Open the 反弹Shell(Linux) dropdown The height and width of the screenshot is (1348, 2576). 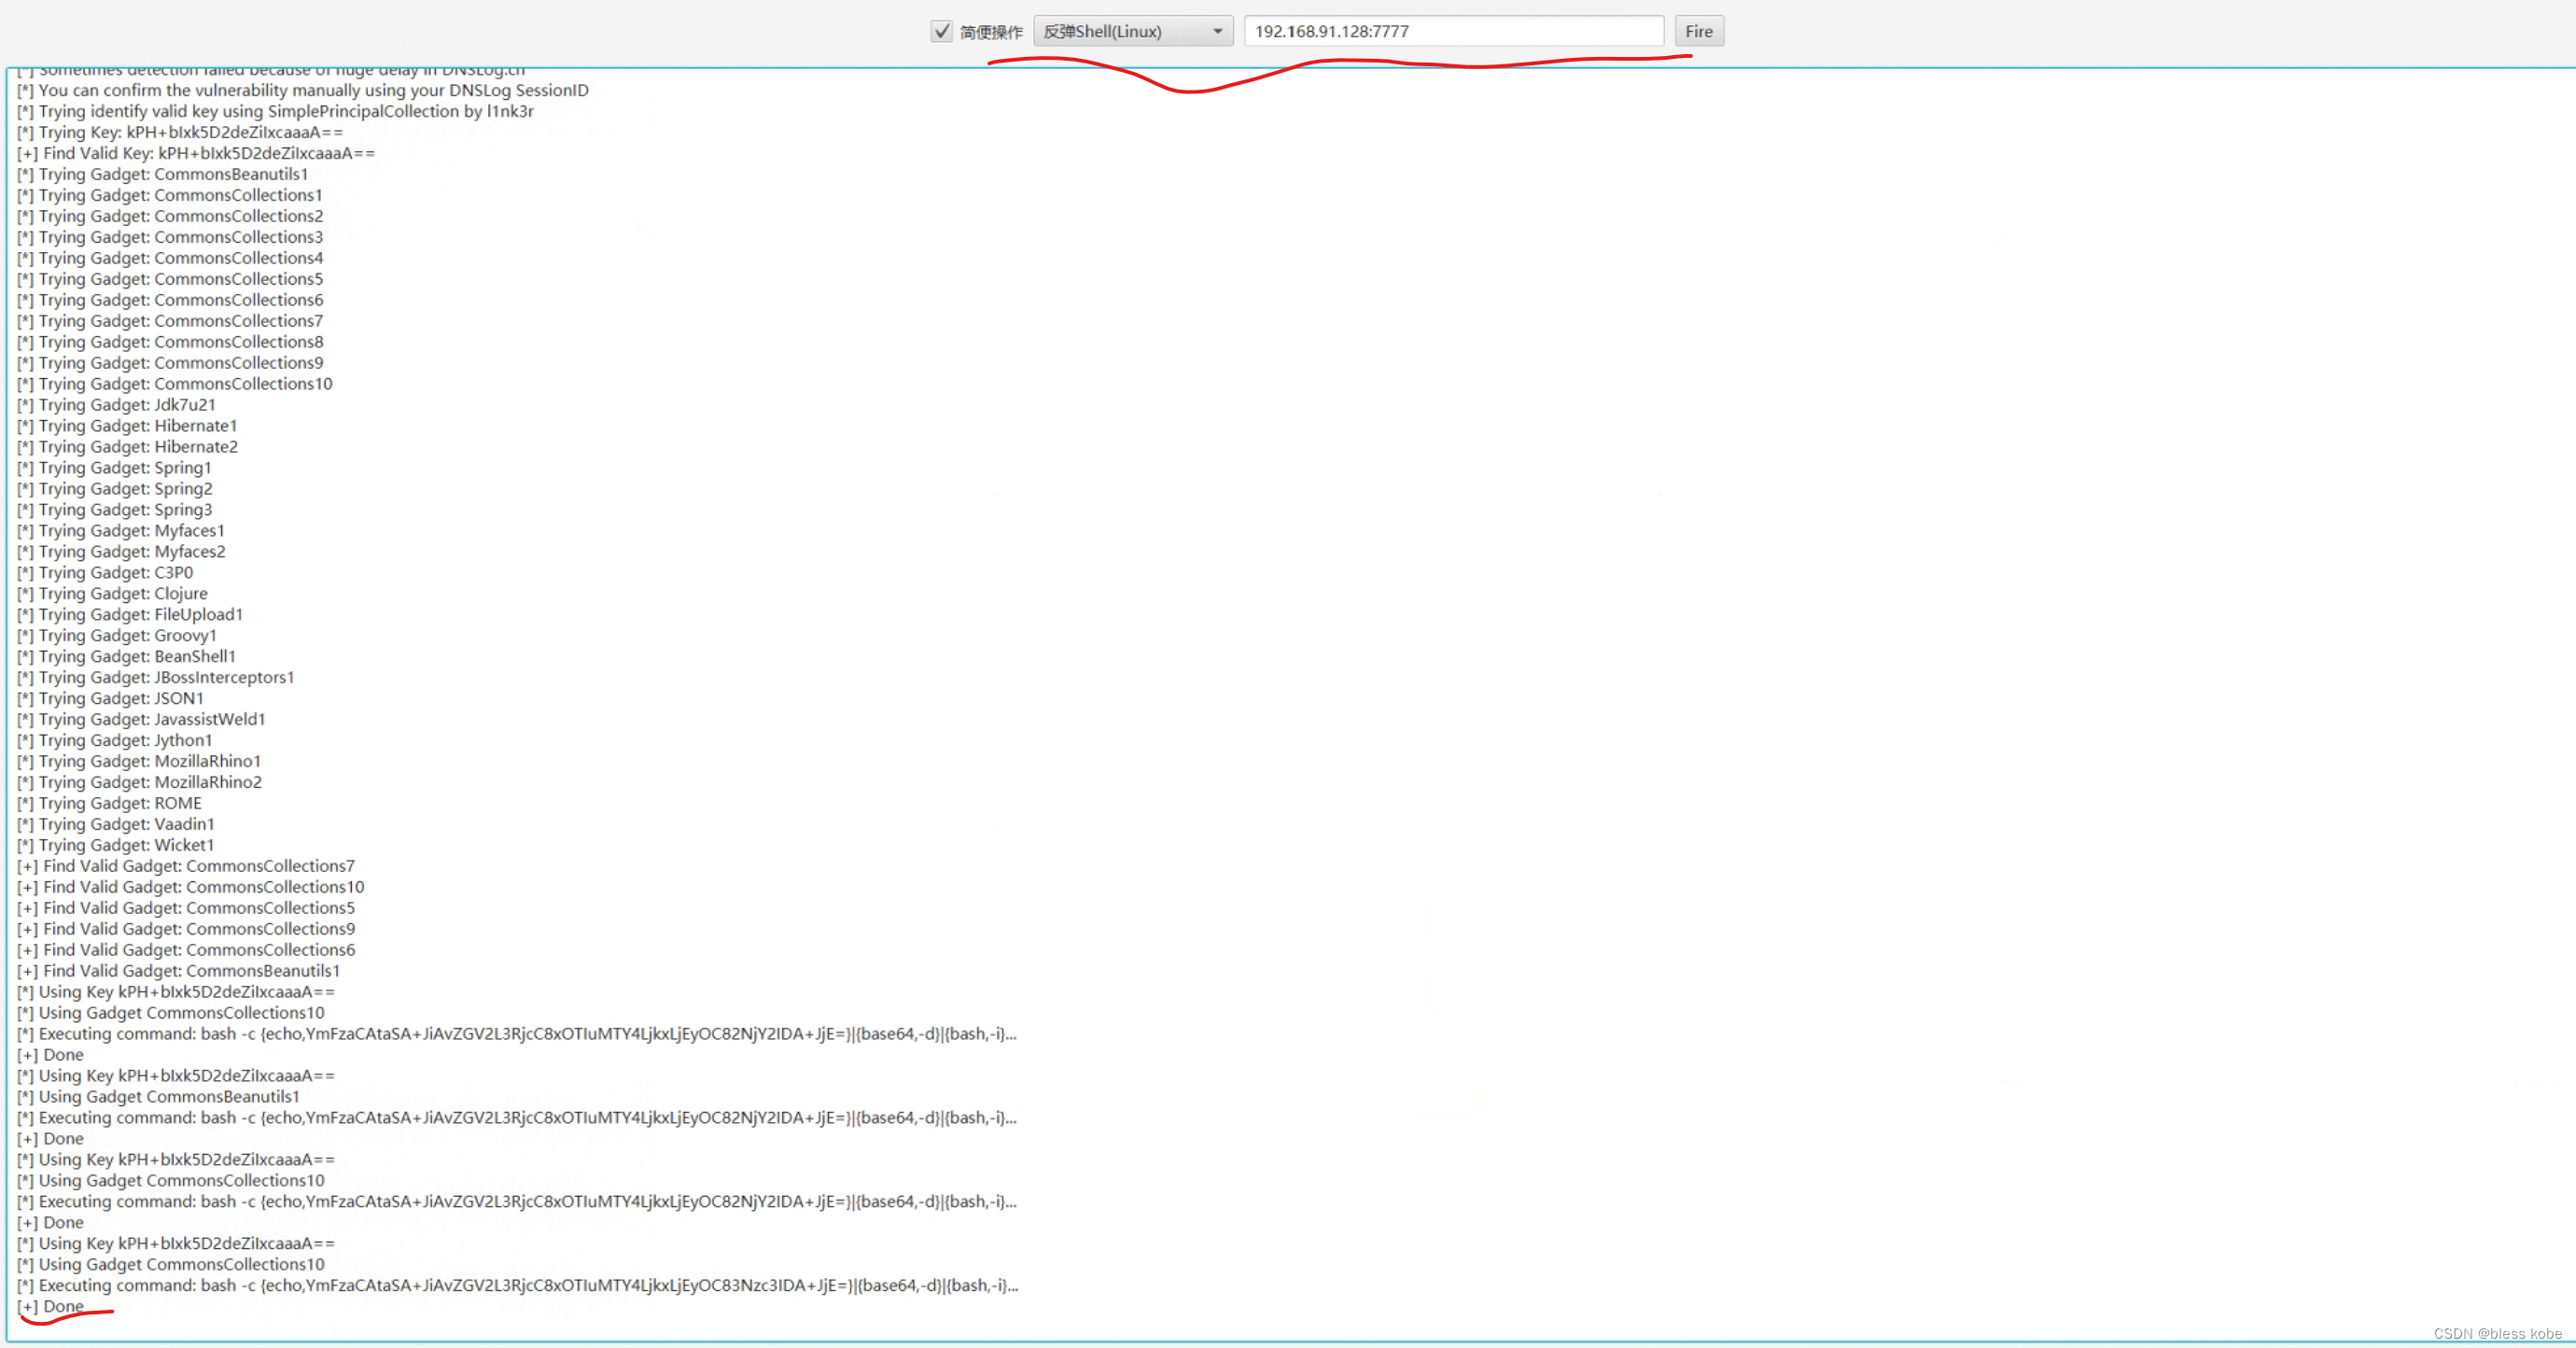[x=1133, y=31]
